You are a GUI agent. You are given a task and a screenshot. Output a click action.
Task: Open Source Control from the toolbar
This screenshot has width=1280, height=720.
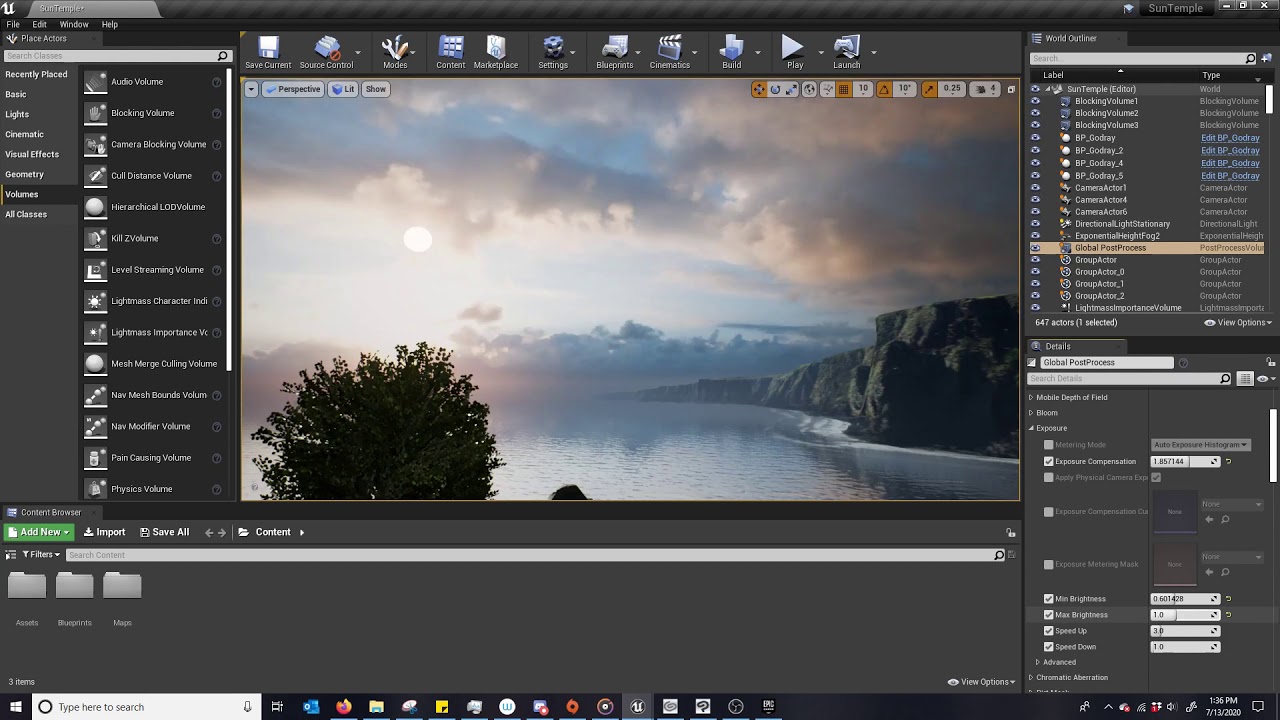(x=326, y=53)
